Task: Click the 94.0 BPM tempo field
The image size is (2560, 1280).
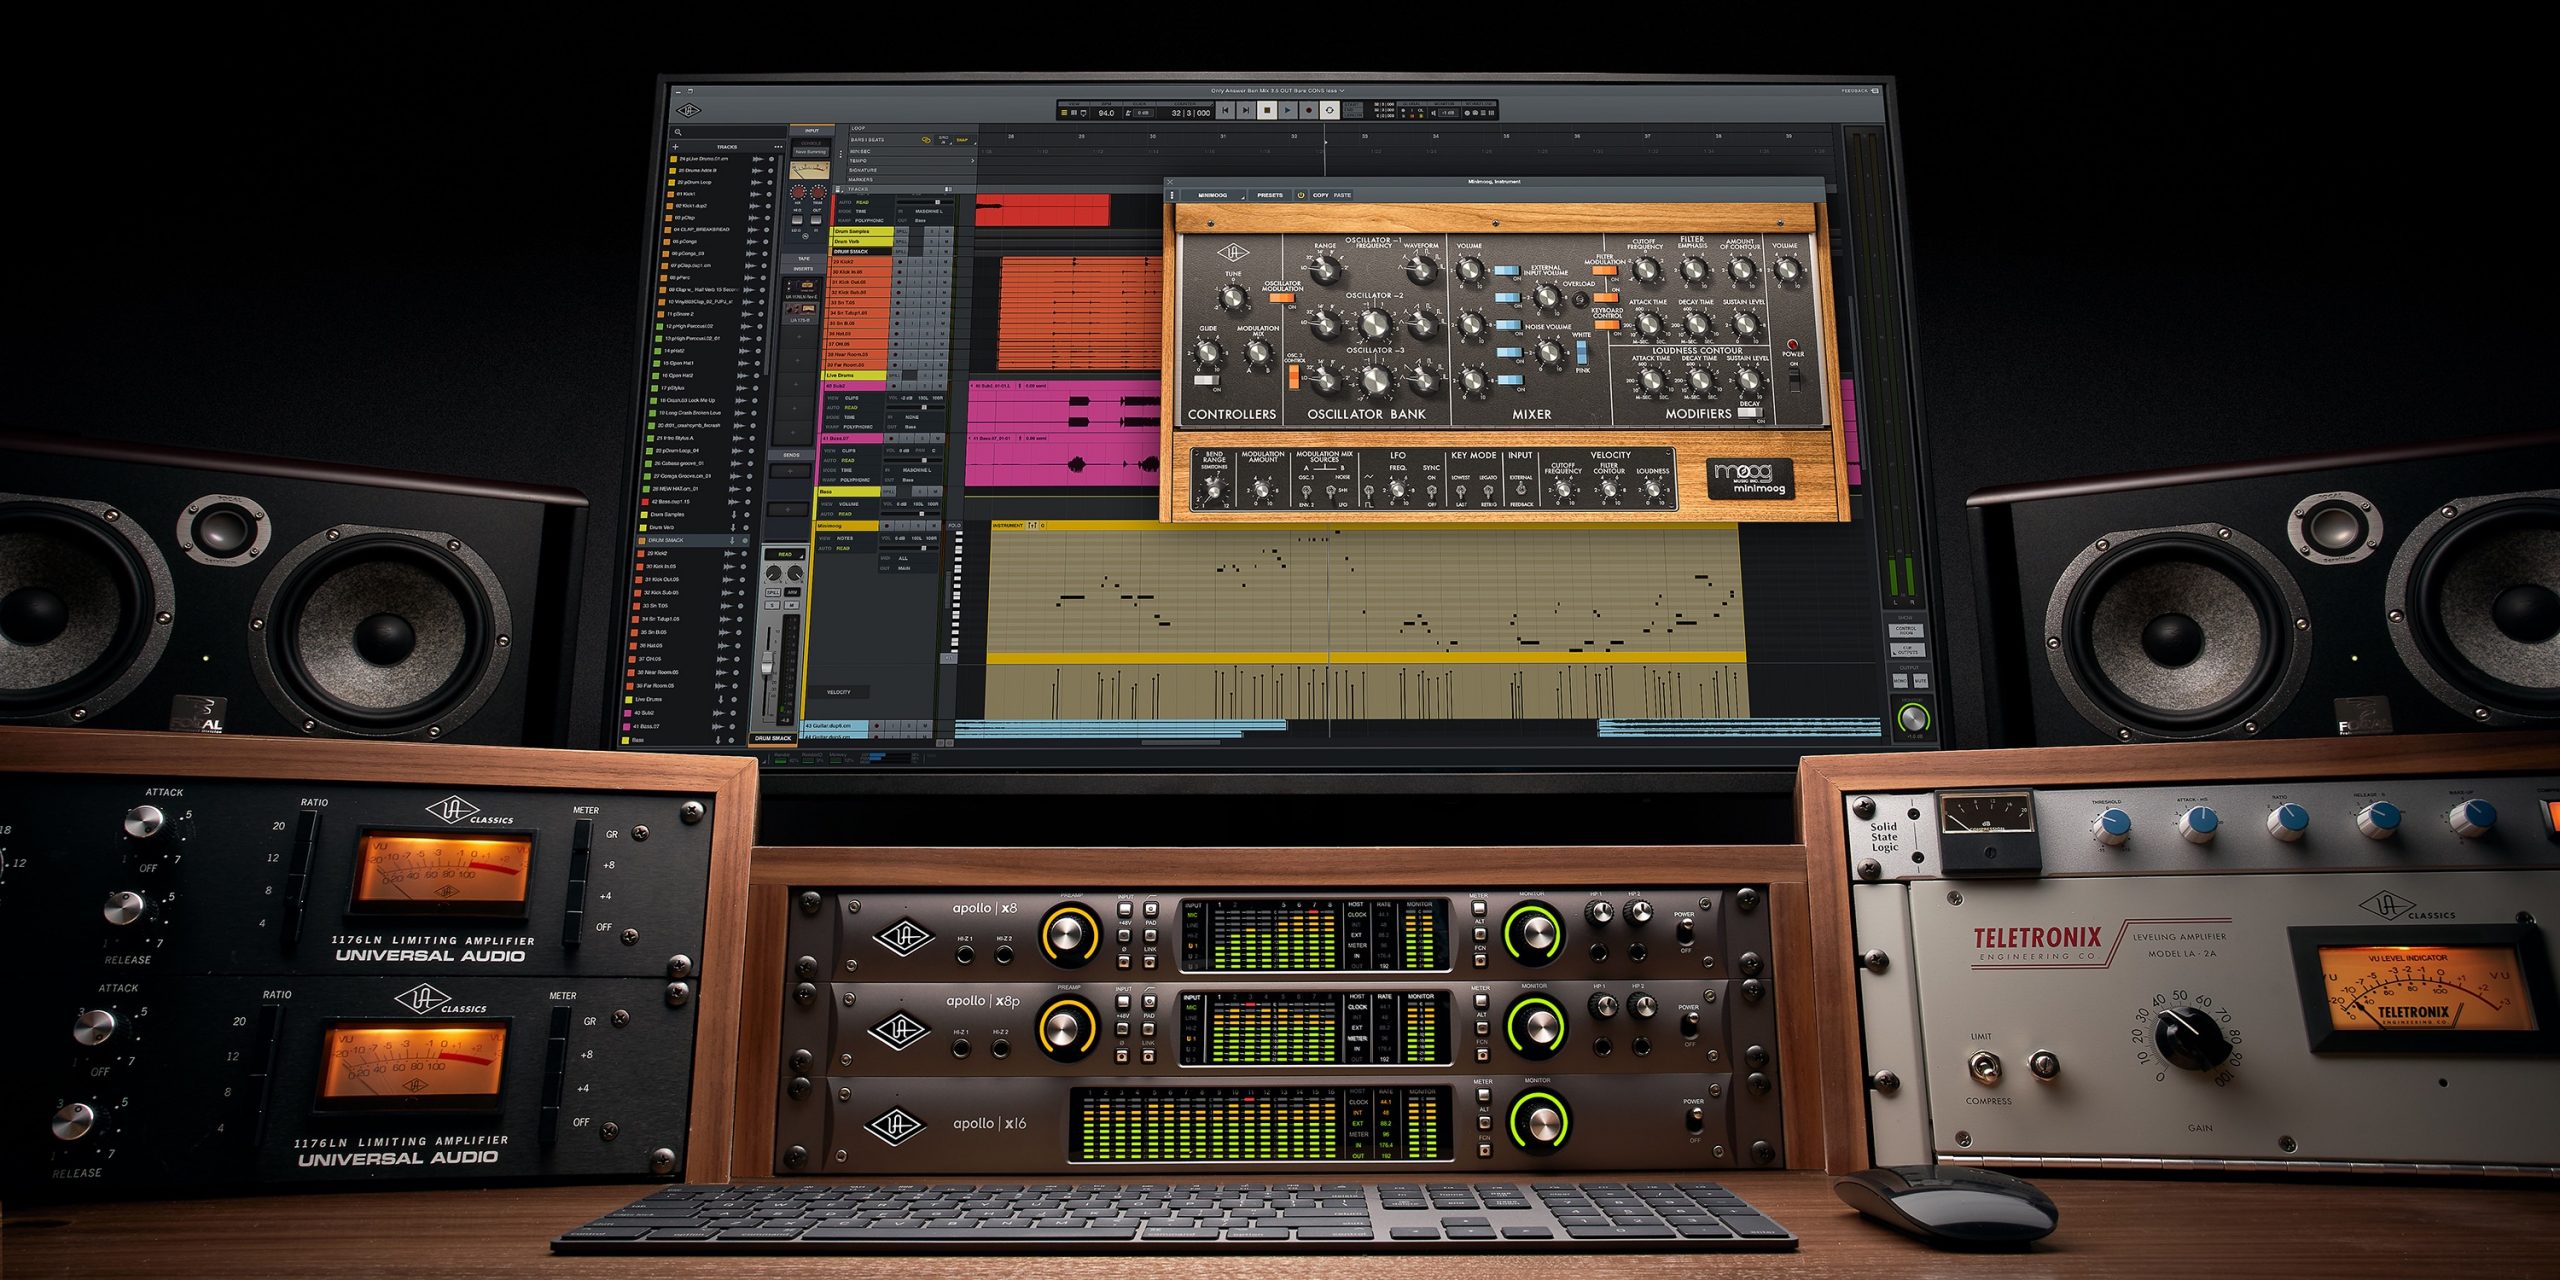Action: pos(1106,113)
